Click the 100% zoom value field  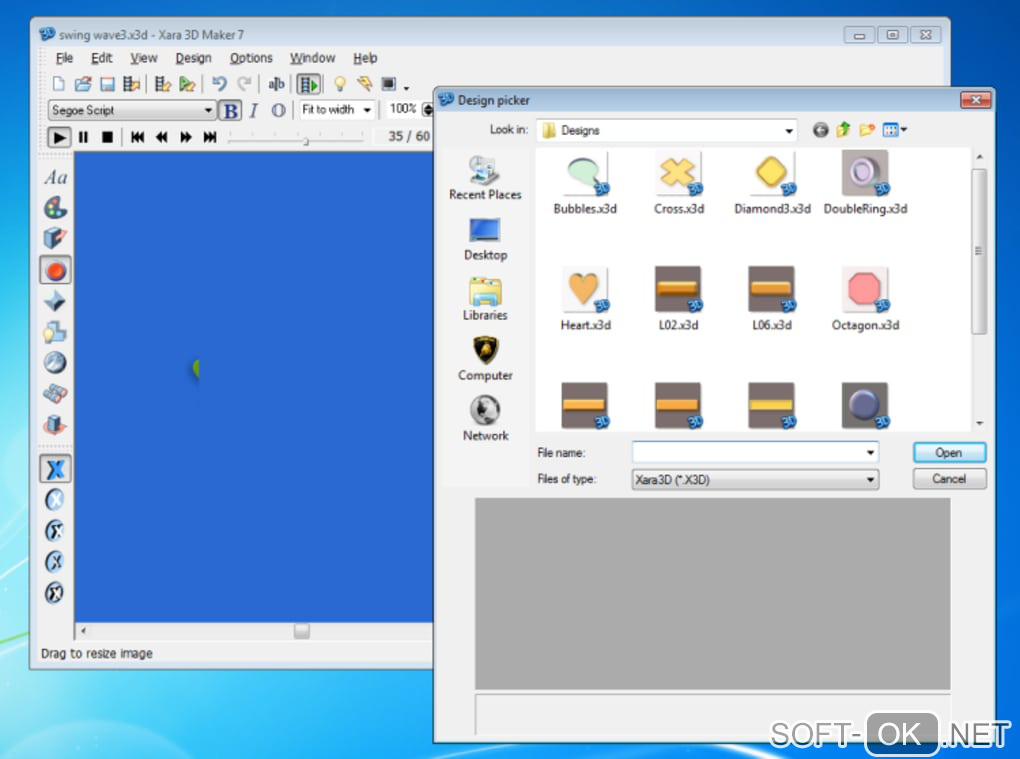click(x=403, y=109)
